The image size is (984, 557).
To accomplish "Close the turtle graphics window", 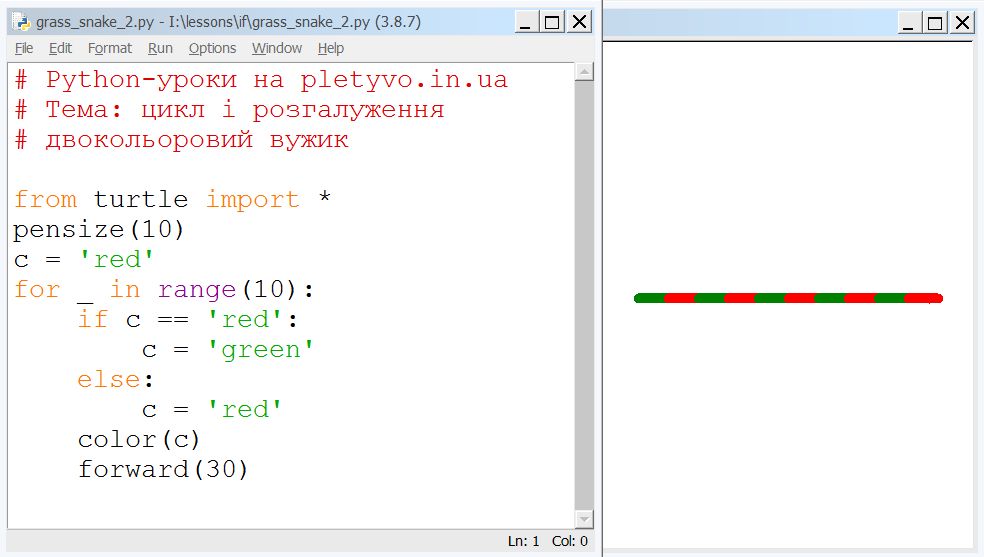I will [x=963, y=23].
